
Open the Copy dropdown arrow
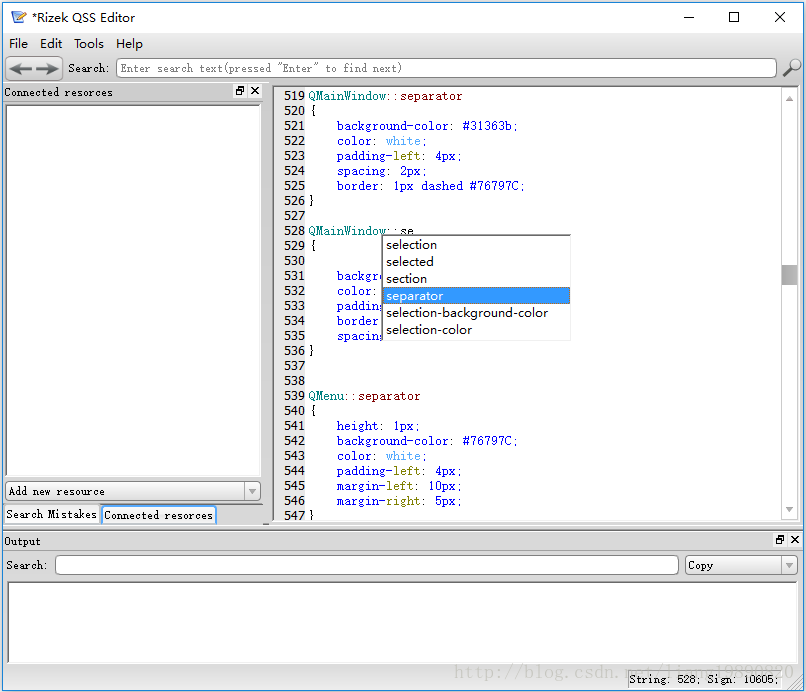coord(789,566)
